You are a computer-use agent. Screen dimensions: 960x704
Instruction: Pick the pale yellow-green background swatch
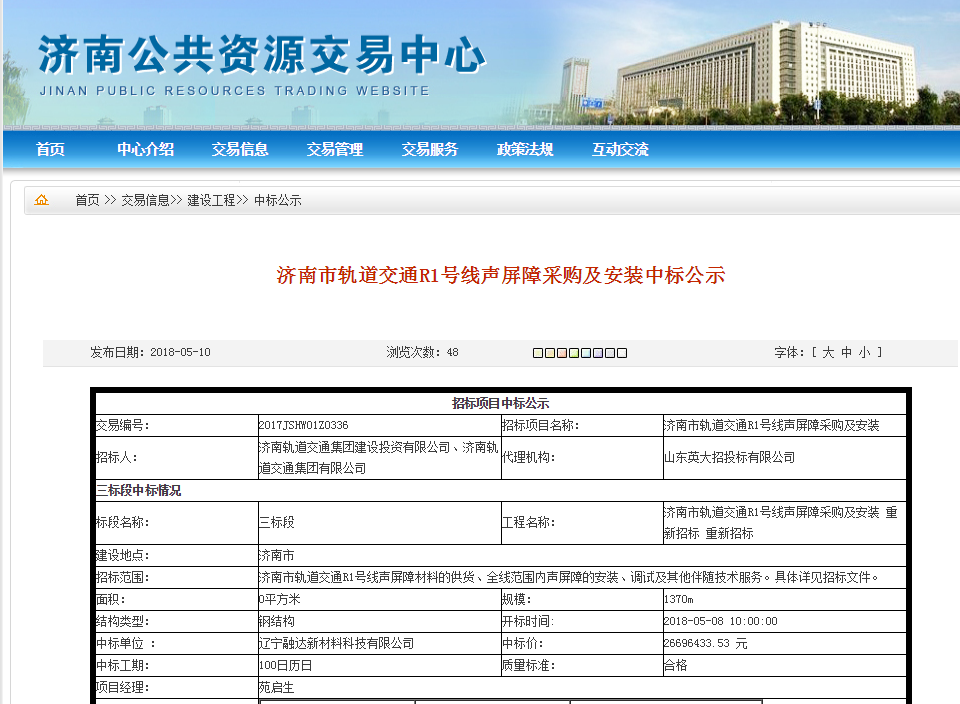(x=538, y=353)
